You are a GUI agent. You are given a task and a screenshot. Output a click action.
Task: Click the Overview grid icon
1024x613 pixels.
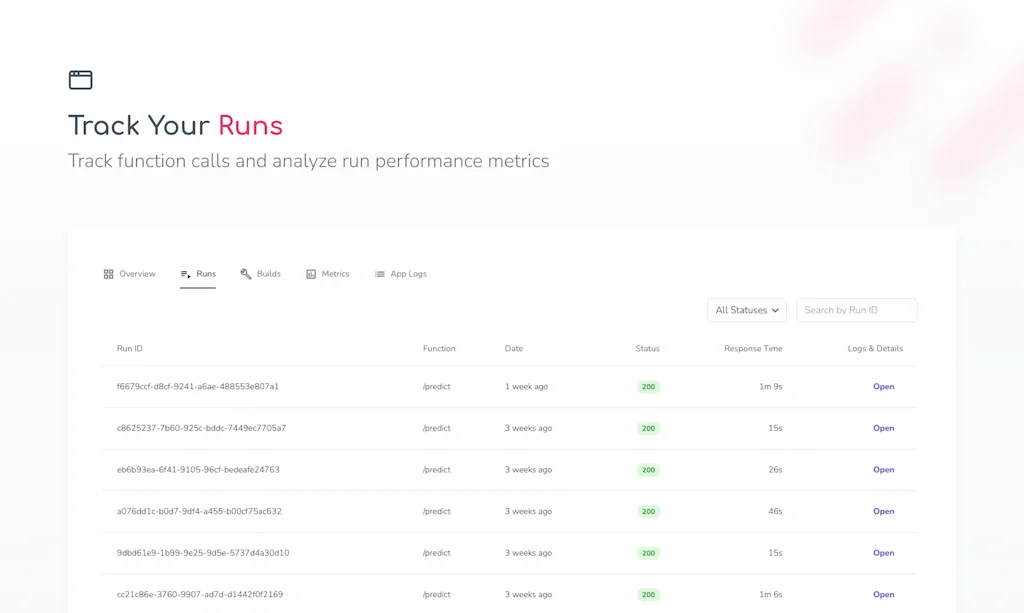pos(108,274)
